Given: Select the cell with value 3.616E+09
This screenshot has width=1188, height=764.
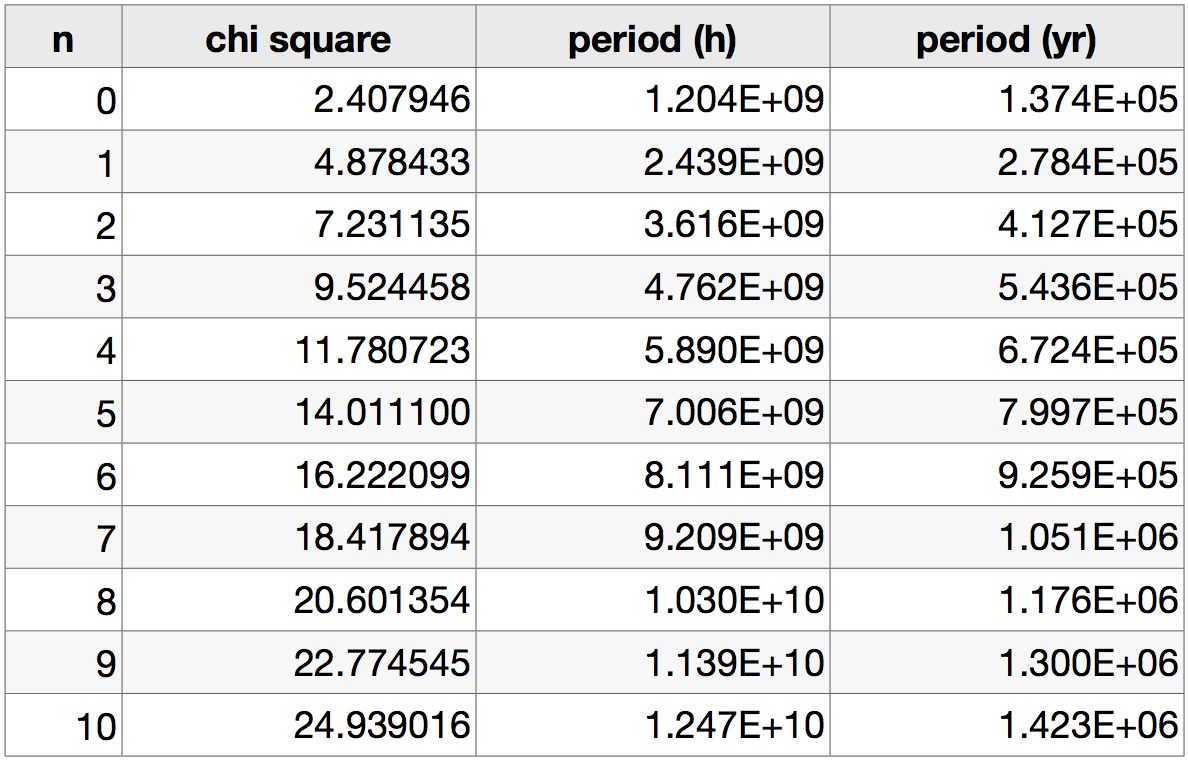Looking at the screenshot, I should click(652, 224).
